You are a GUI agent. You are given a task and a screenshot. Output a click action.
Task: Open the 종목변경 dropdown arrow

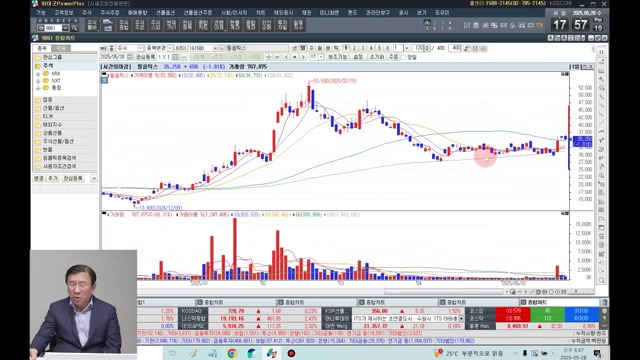(x=170, y=48)
